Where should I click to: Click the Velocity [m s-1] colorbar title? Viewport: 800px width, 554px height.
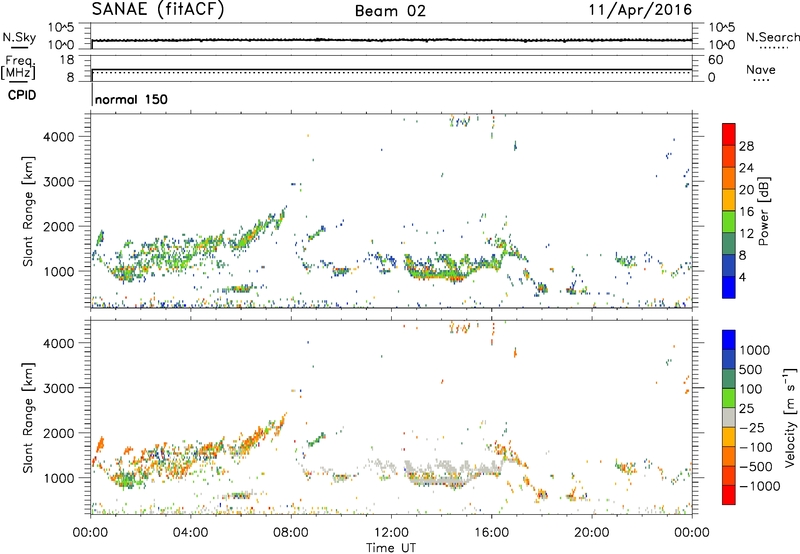tap(790, 417)
